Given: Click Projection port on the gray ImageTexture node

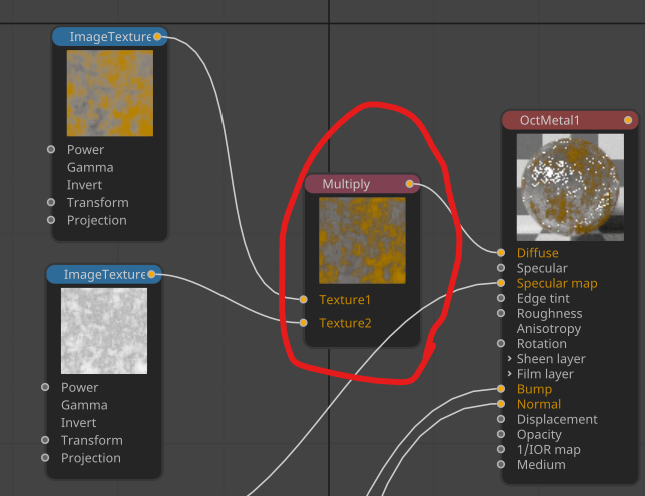Looking at the screenshot, I should pyautogui.click(x=45, y=458).
